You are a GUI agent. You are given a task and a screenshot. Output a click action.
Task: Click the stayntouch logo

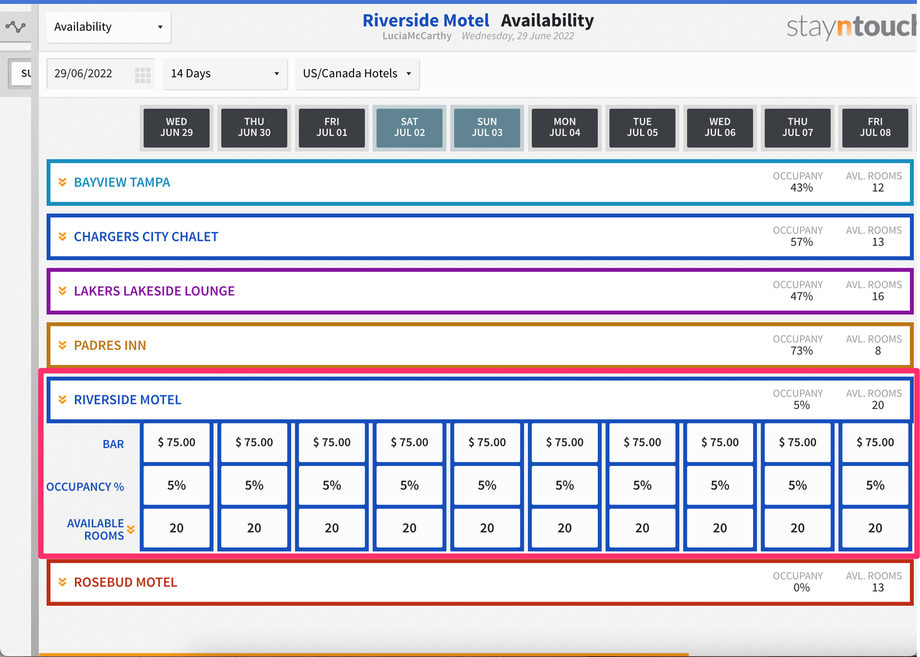coord(853,26)
